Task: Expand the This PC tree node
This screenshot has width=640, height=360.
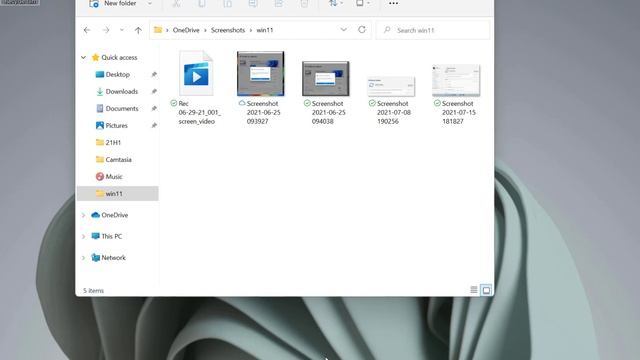Action: [83, 236]
